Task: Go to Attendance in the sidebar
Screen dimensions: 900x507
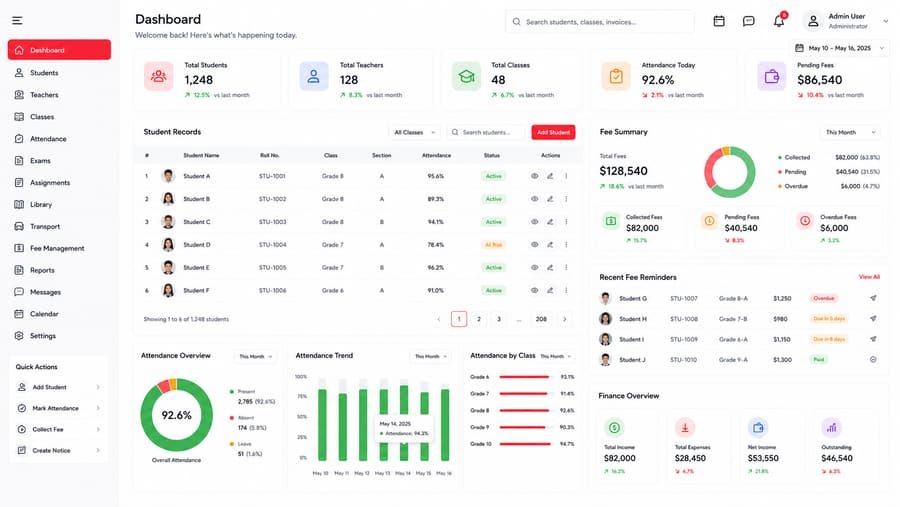Action: [59, 139]
